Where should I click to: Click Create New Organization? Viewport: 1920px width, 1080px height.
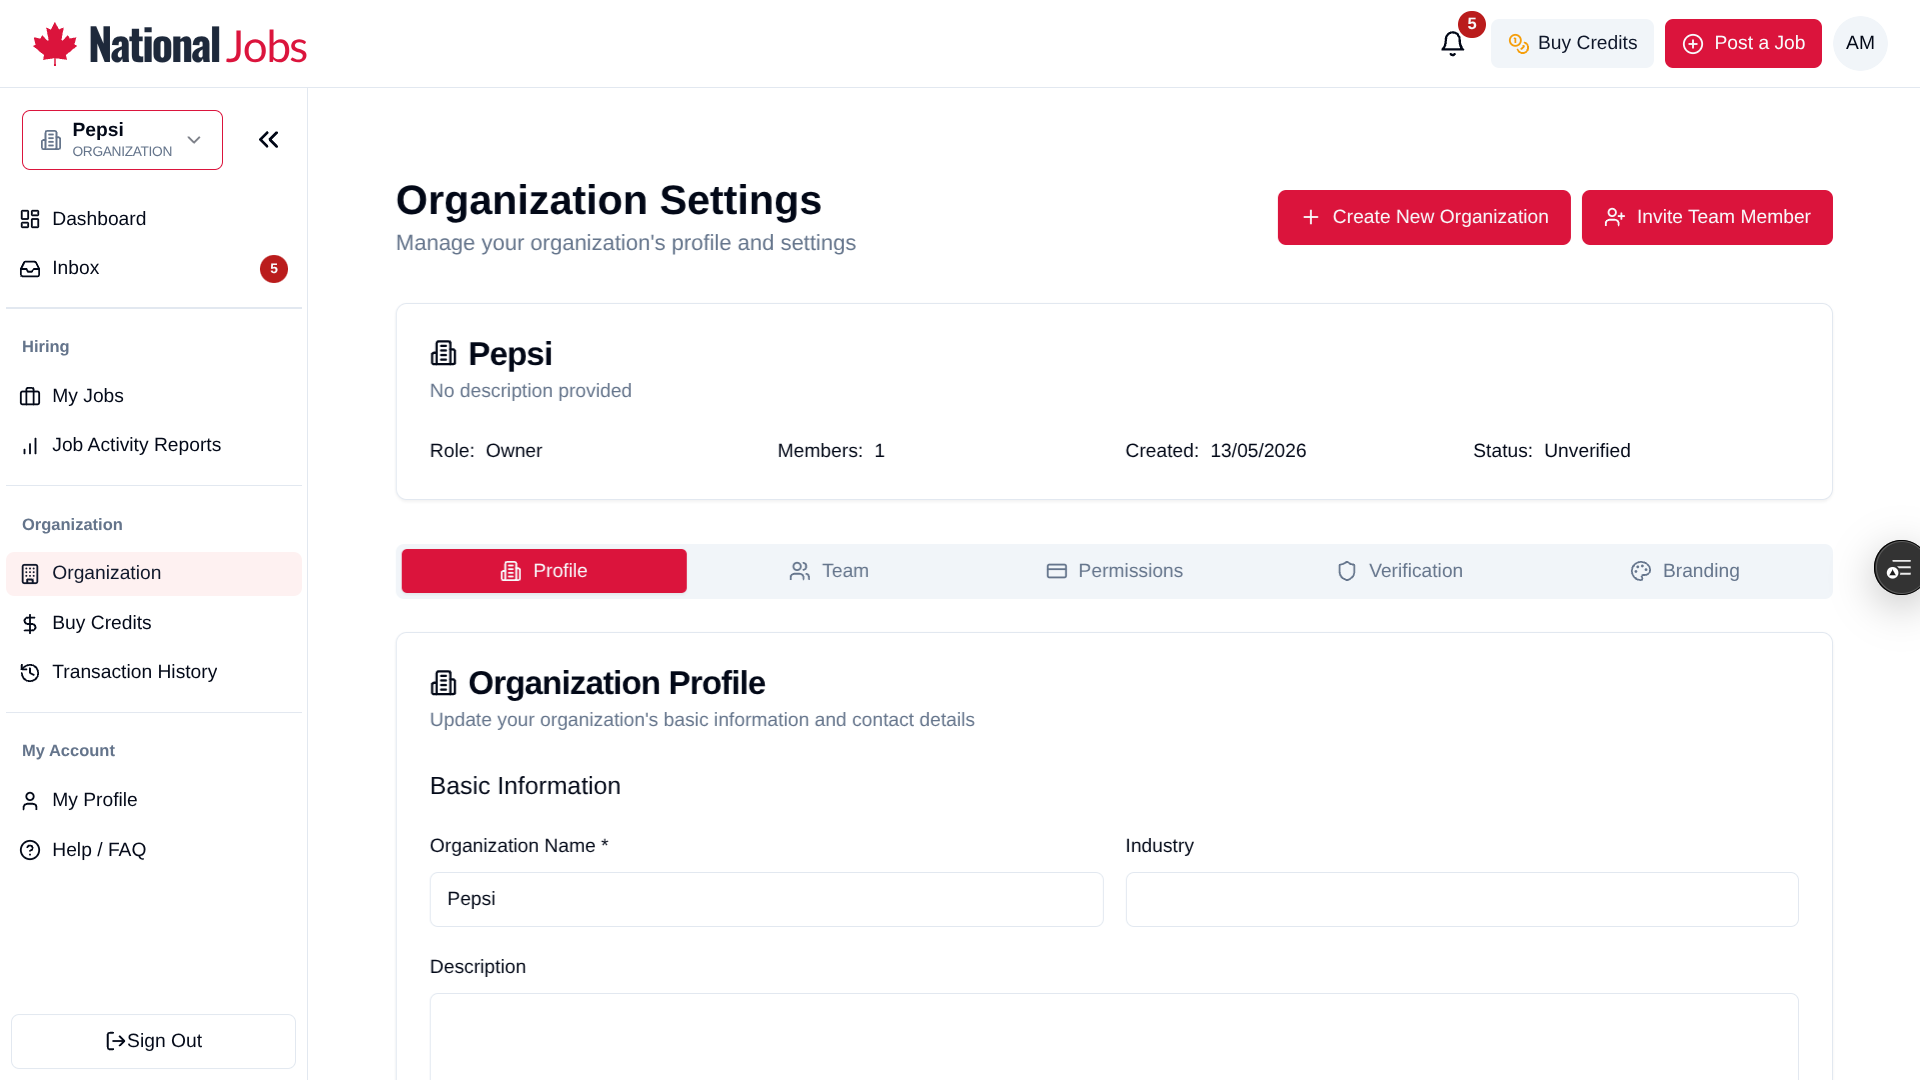coord(1424,217)
